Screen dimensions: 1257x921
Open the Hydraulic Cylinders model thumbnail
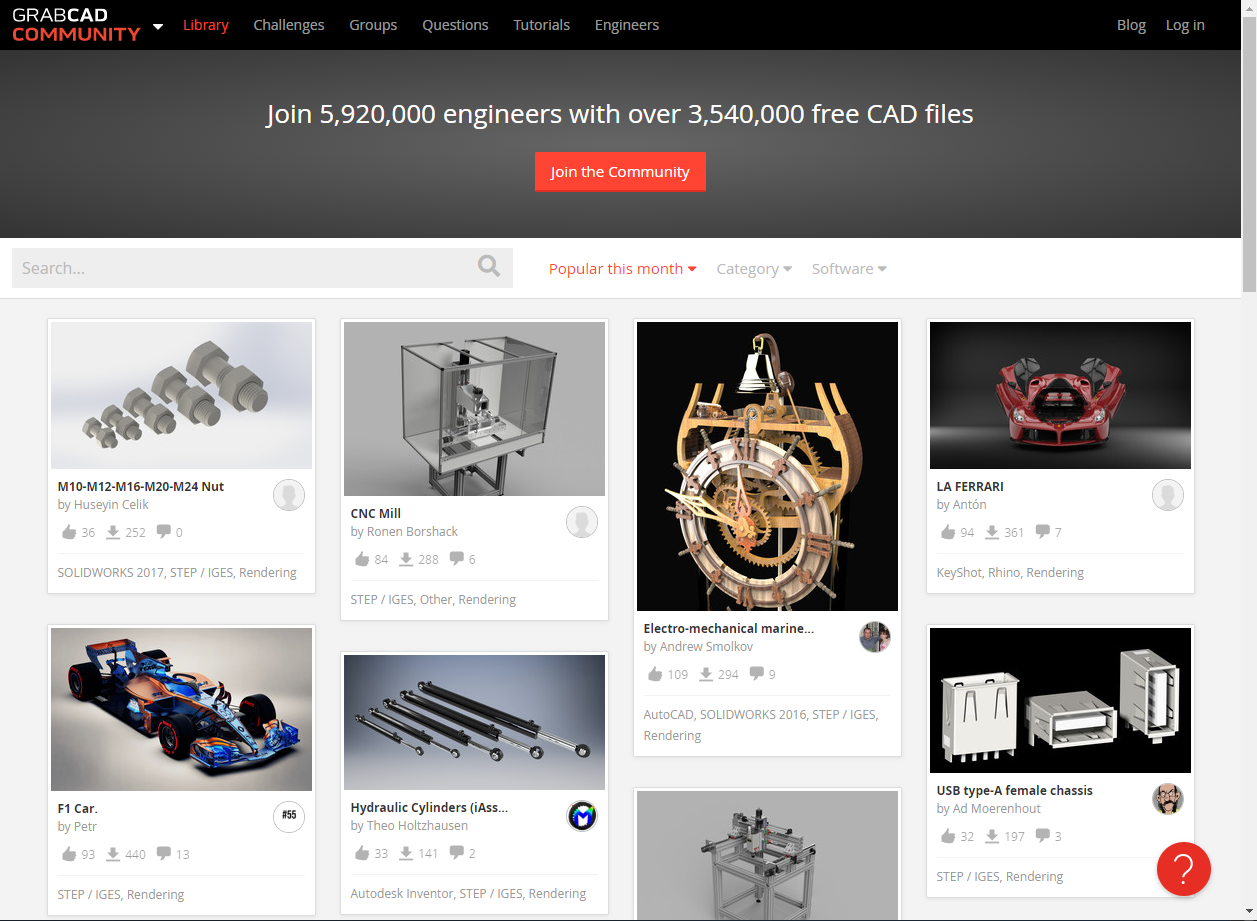pyautogui.click(x=475, y=722)
